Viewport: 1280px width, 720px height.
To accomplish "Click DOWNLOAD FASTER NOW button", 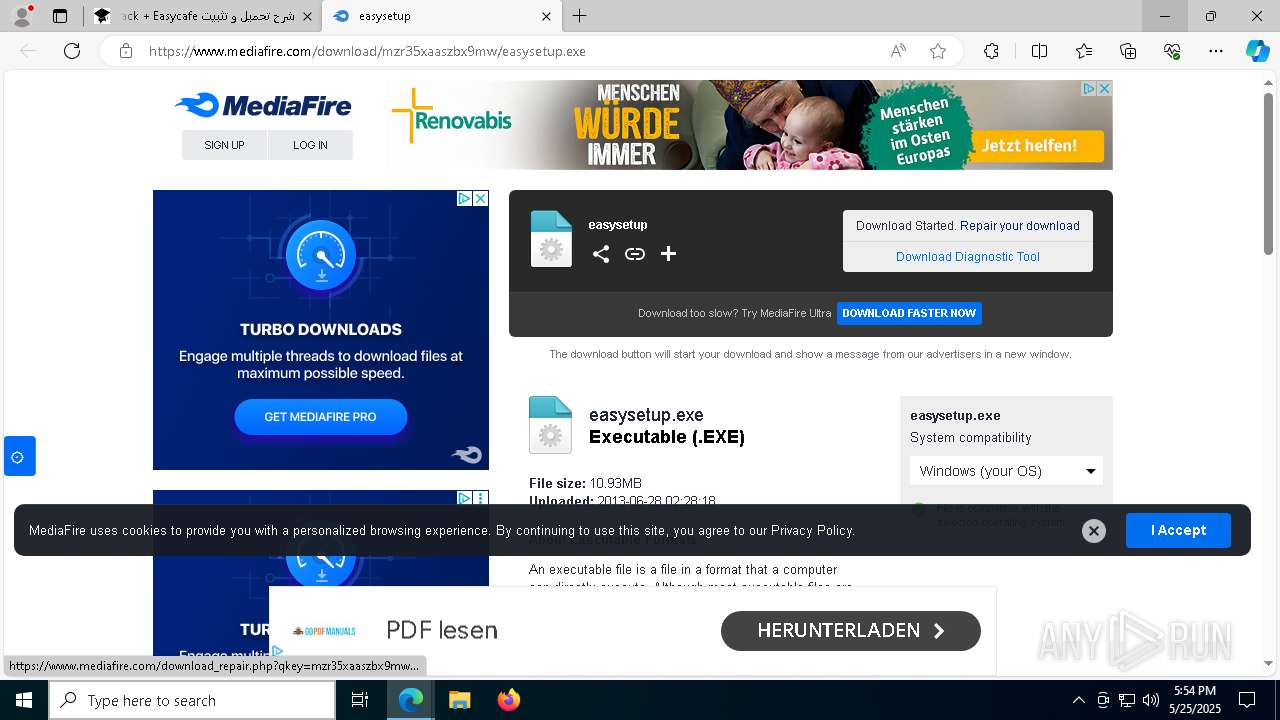I will (x=909, y=313).
